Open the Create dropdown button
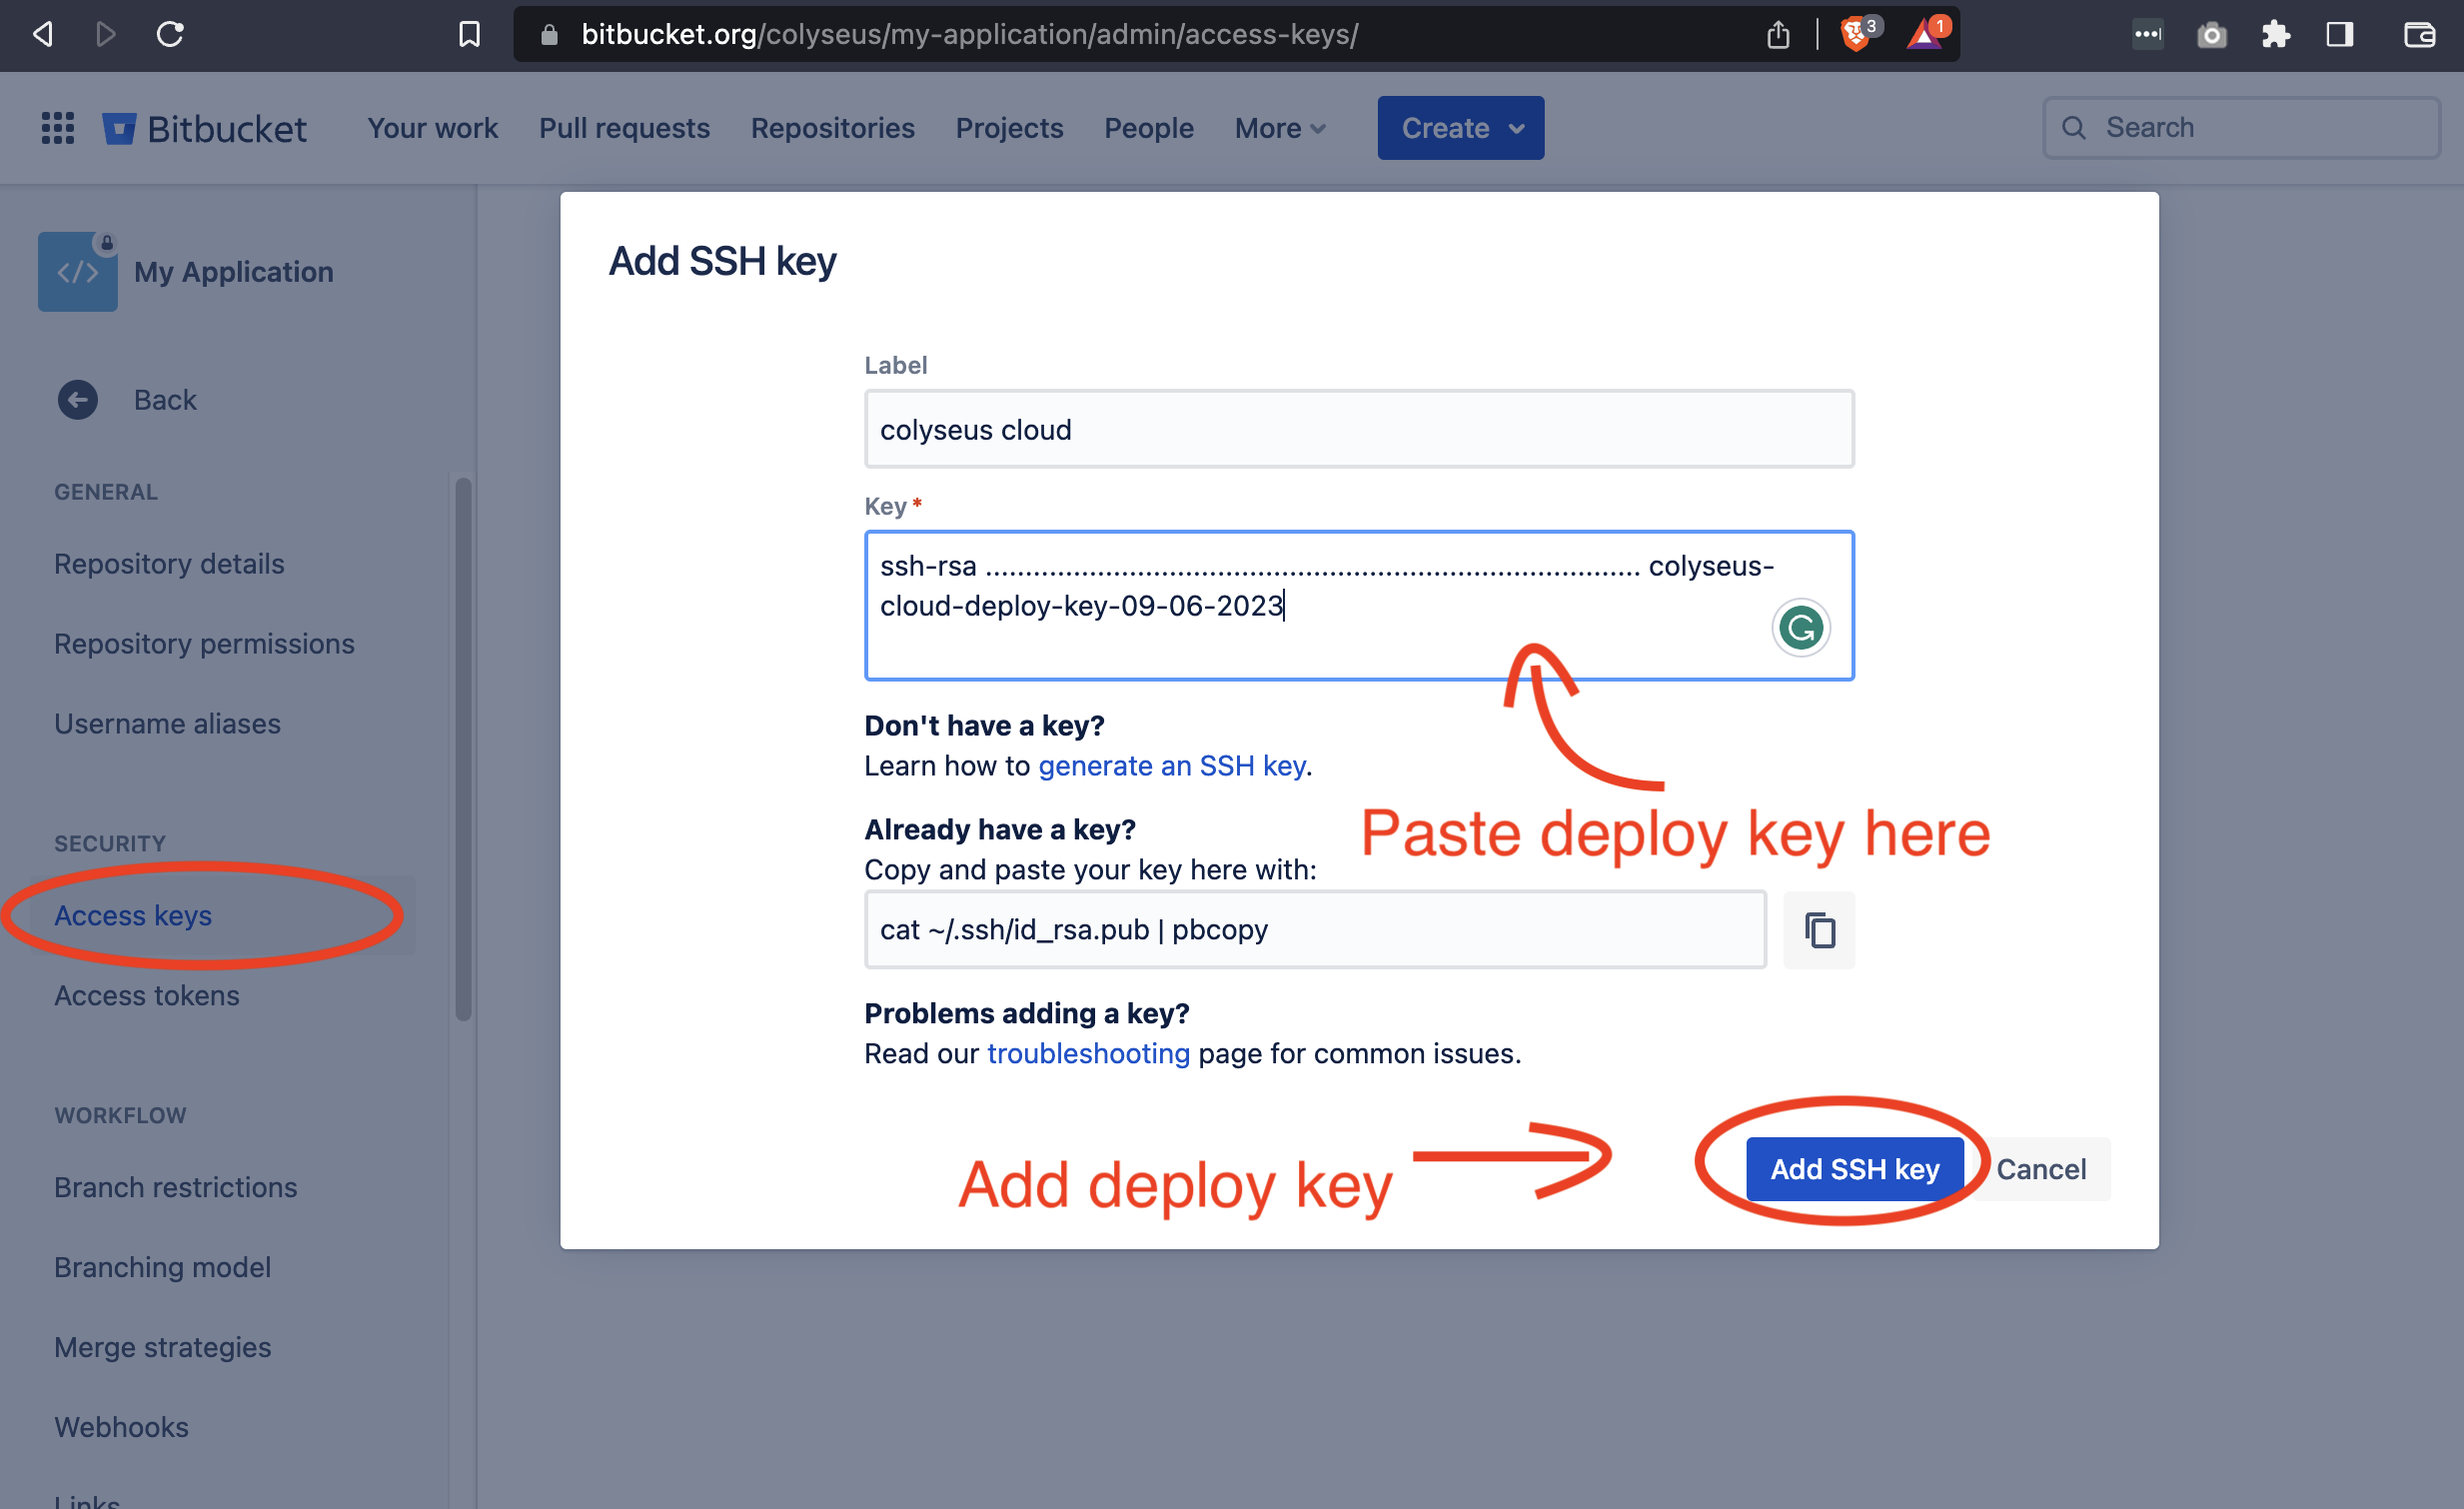 click(x=1460, y=128)
